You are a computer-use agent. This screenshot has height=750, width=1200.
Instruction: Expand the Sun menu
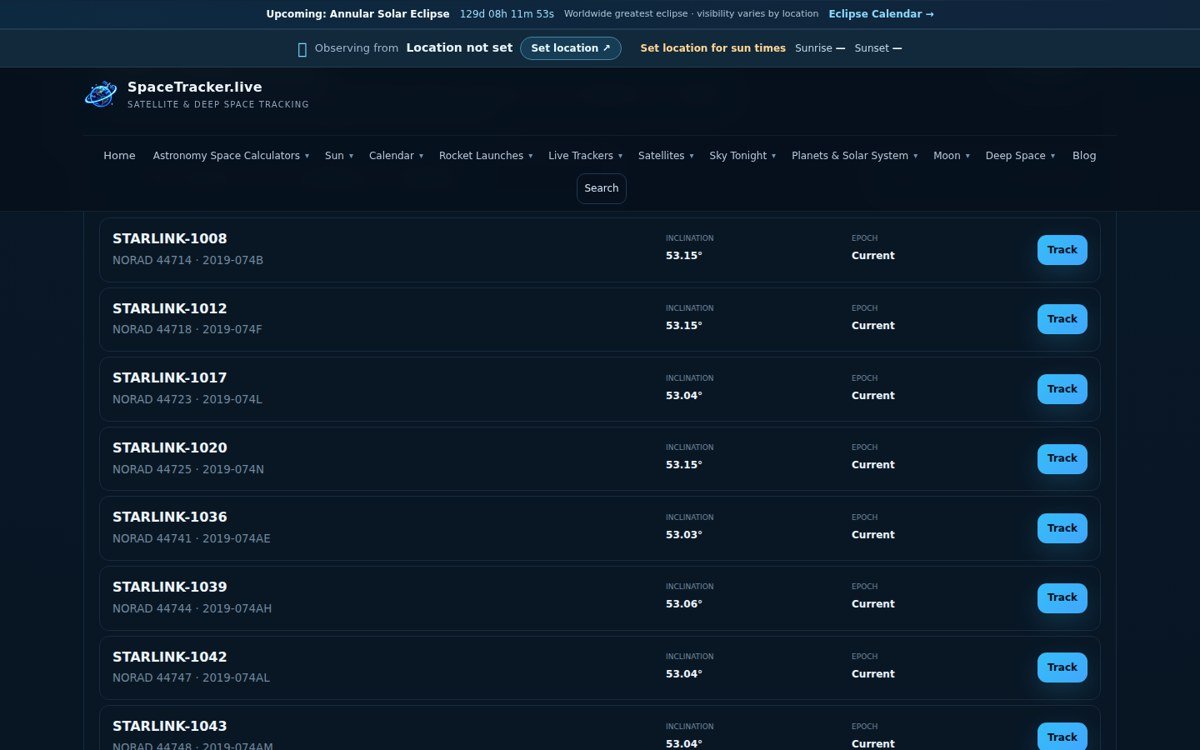(x=339, y=156)
